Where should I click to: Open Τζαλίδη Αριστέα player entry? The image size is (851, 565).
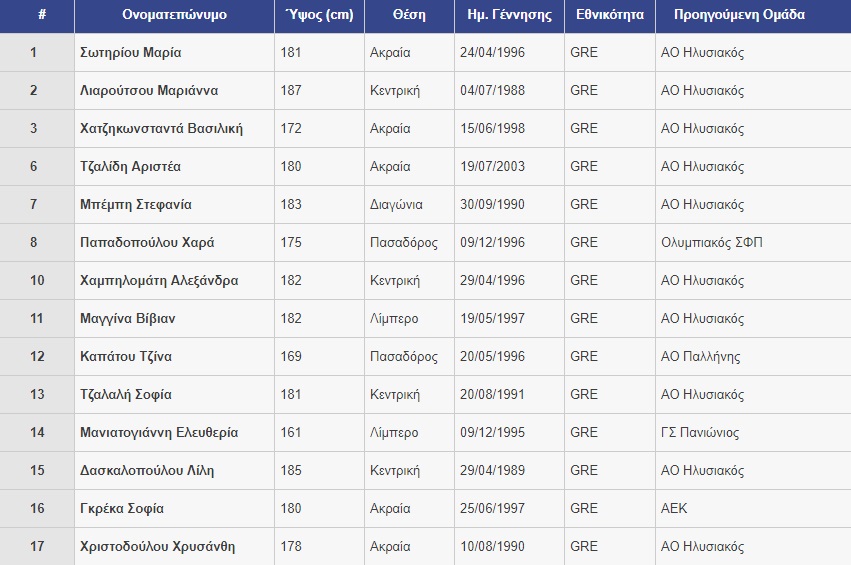[x=130, y=167]
